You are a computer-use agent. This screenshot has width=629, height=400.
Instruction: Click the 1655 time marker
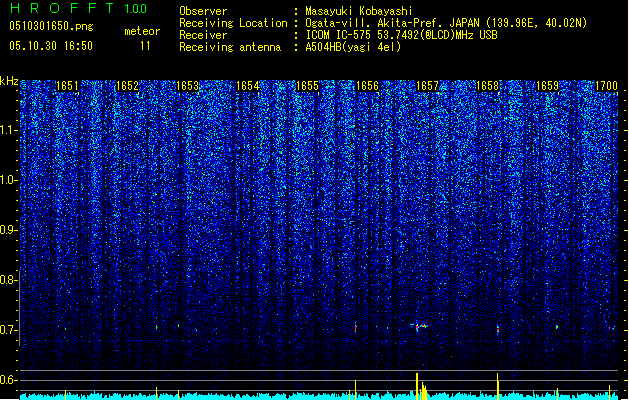point(307,86)
